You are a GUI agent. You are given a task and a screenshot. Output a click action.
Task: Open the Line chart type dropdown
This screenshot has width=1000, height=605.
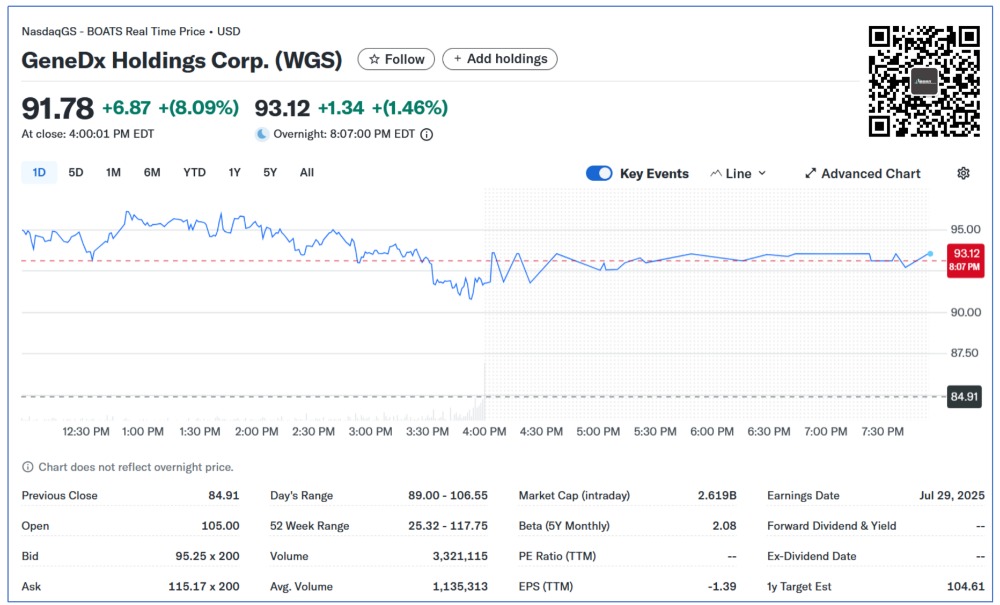[738, 173]
